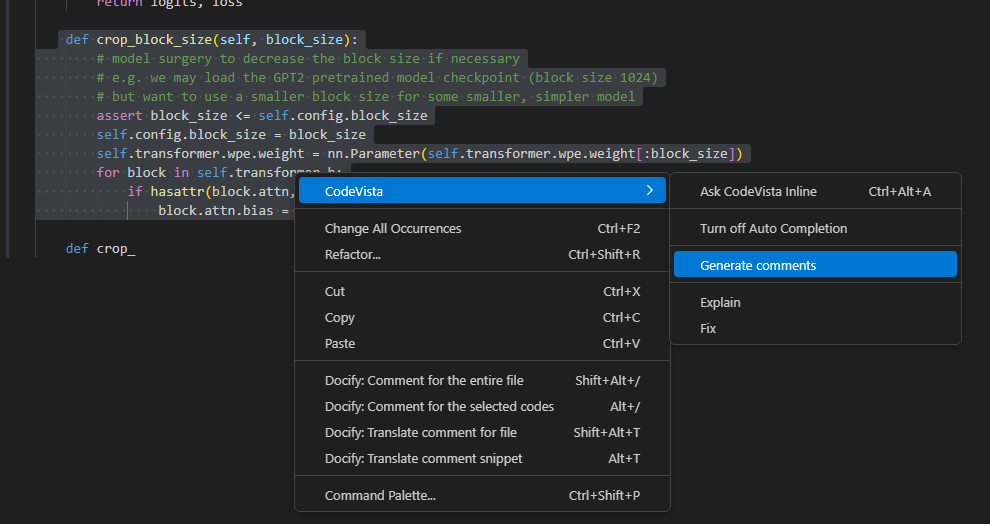The width and height of the screenshot is (990, 524).
Task: Click the assert block_size line
Action: coord(262,116)
